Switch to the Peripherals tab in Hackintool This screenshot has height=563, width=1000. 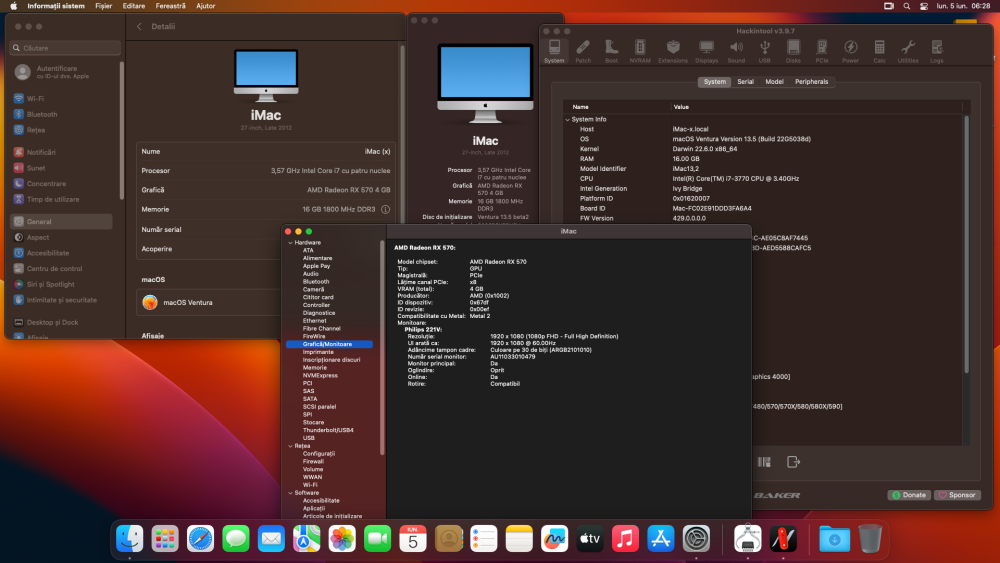point(811,82)
